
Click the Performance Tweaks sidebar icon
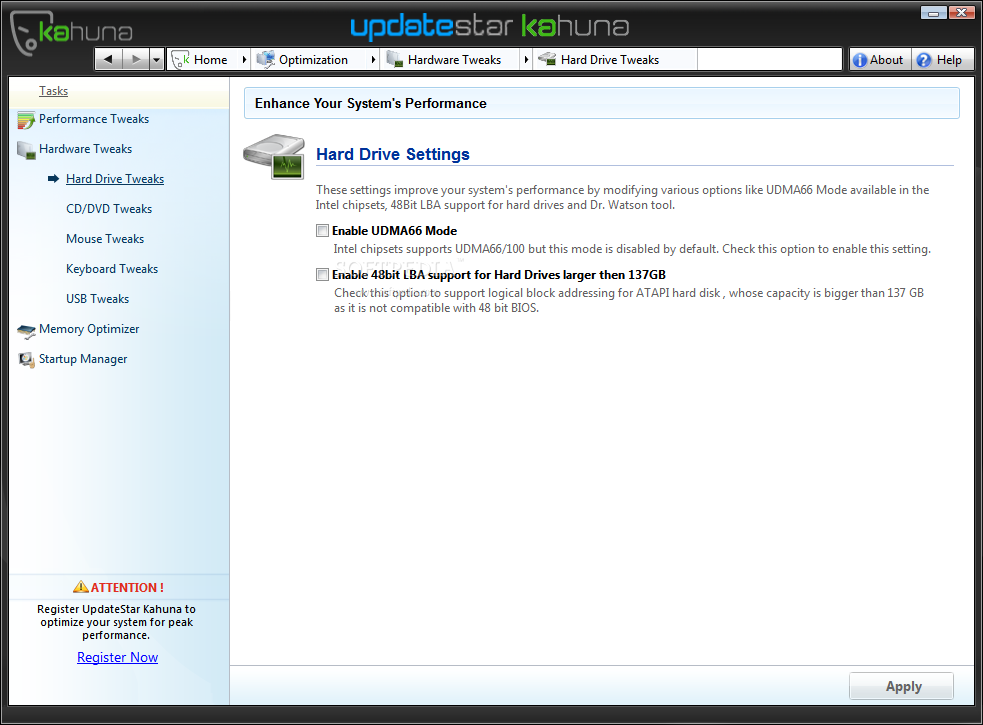pyautogui.click(x=26, y=120)
